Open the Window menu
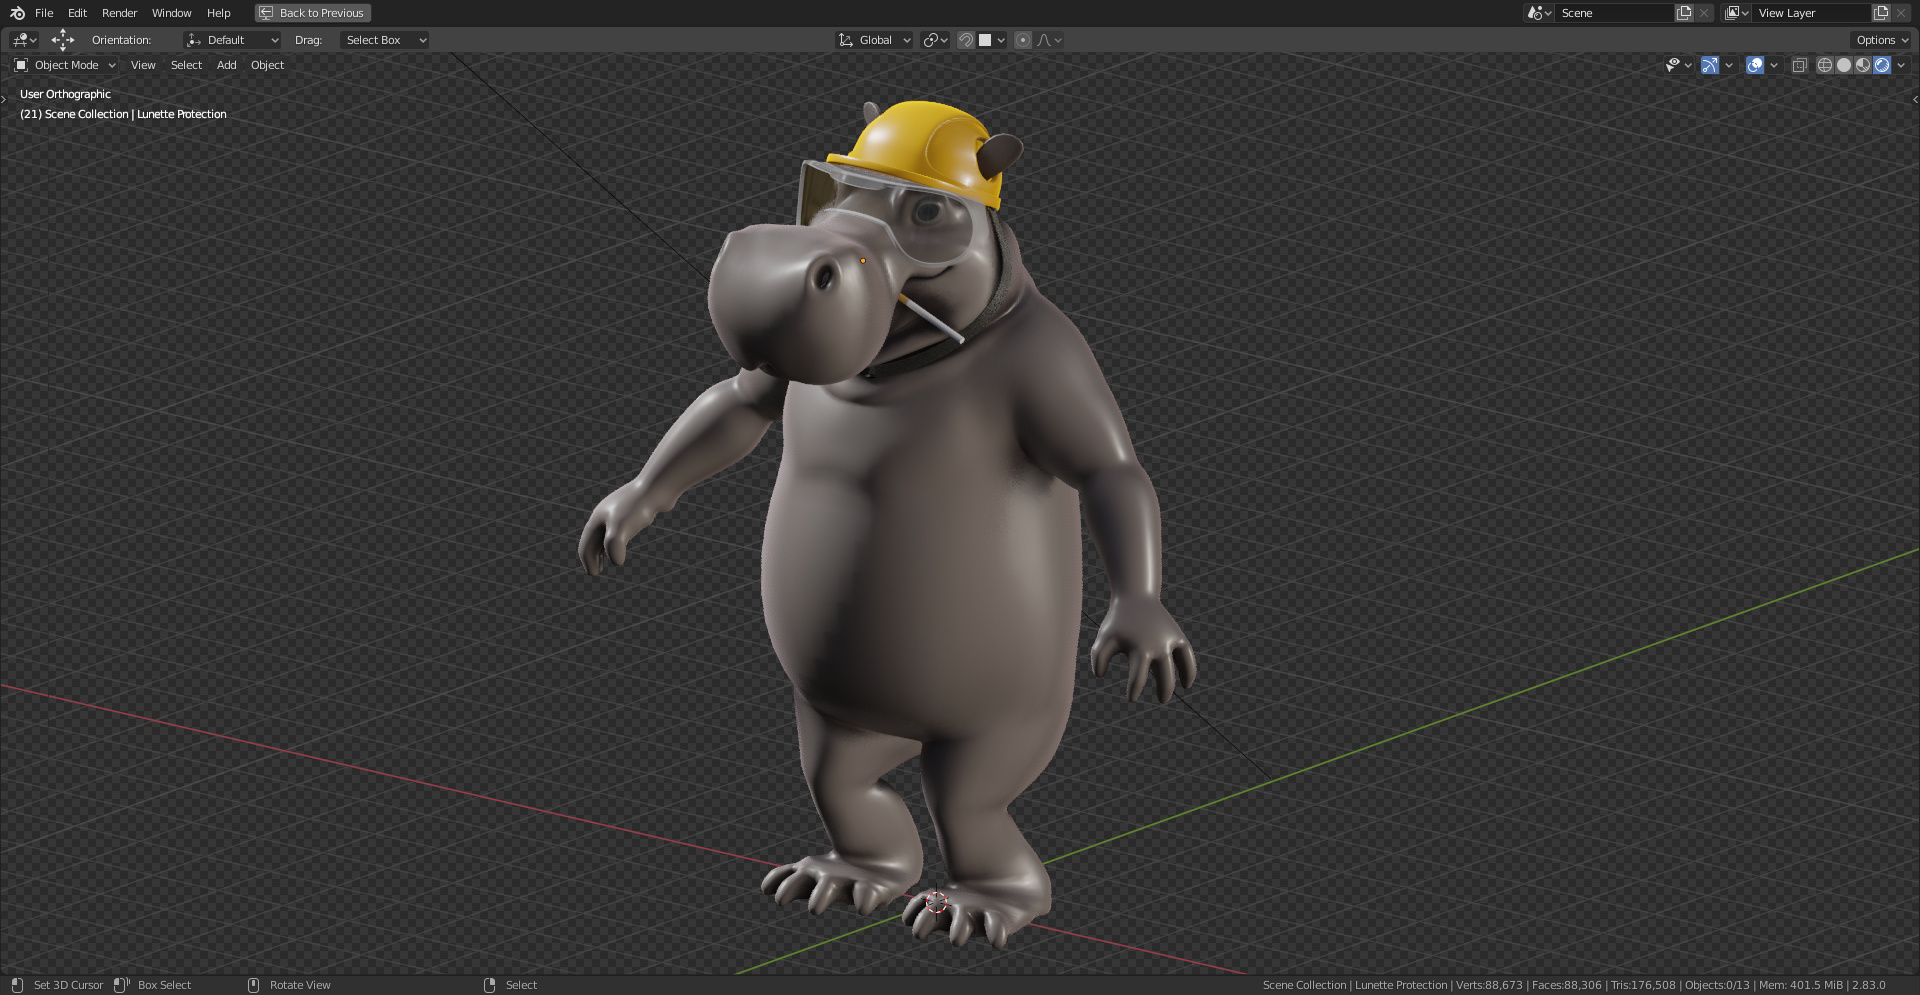This screenshot has height=995, width=1920. [171, 13]
